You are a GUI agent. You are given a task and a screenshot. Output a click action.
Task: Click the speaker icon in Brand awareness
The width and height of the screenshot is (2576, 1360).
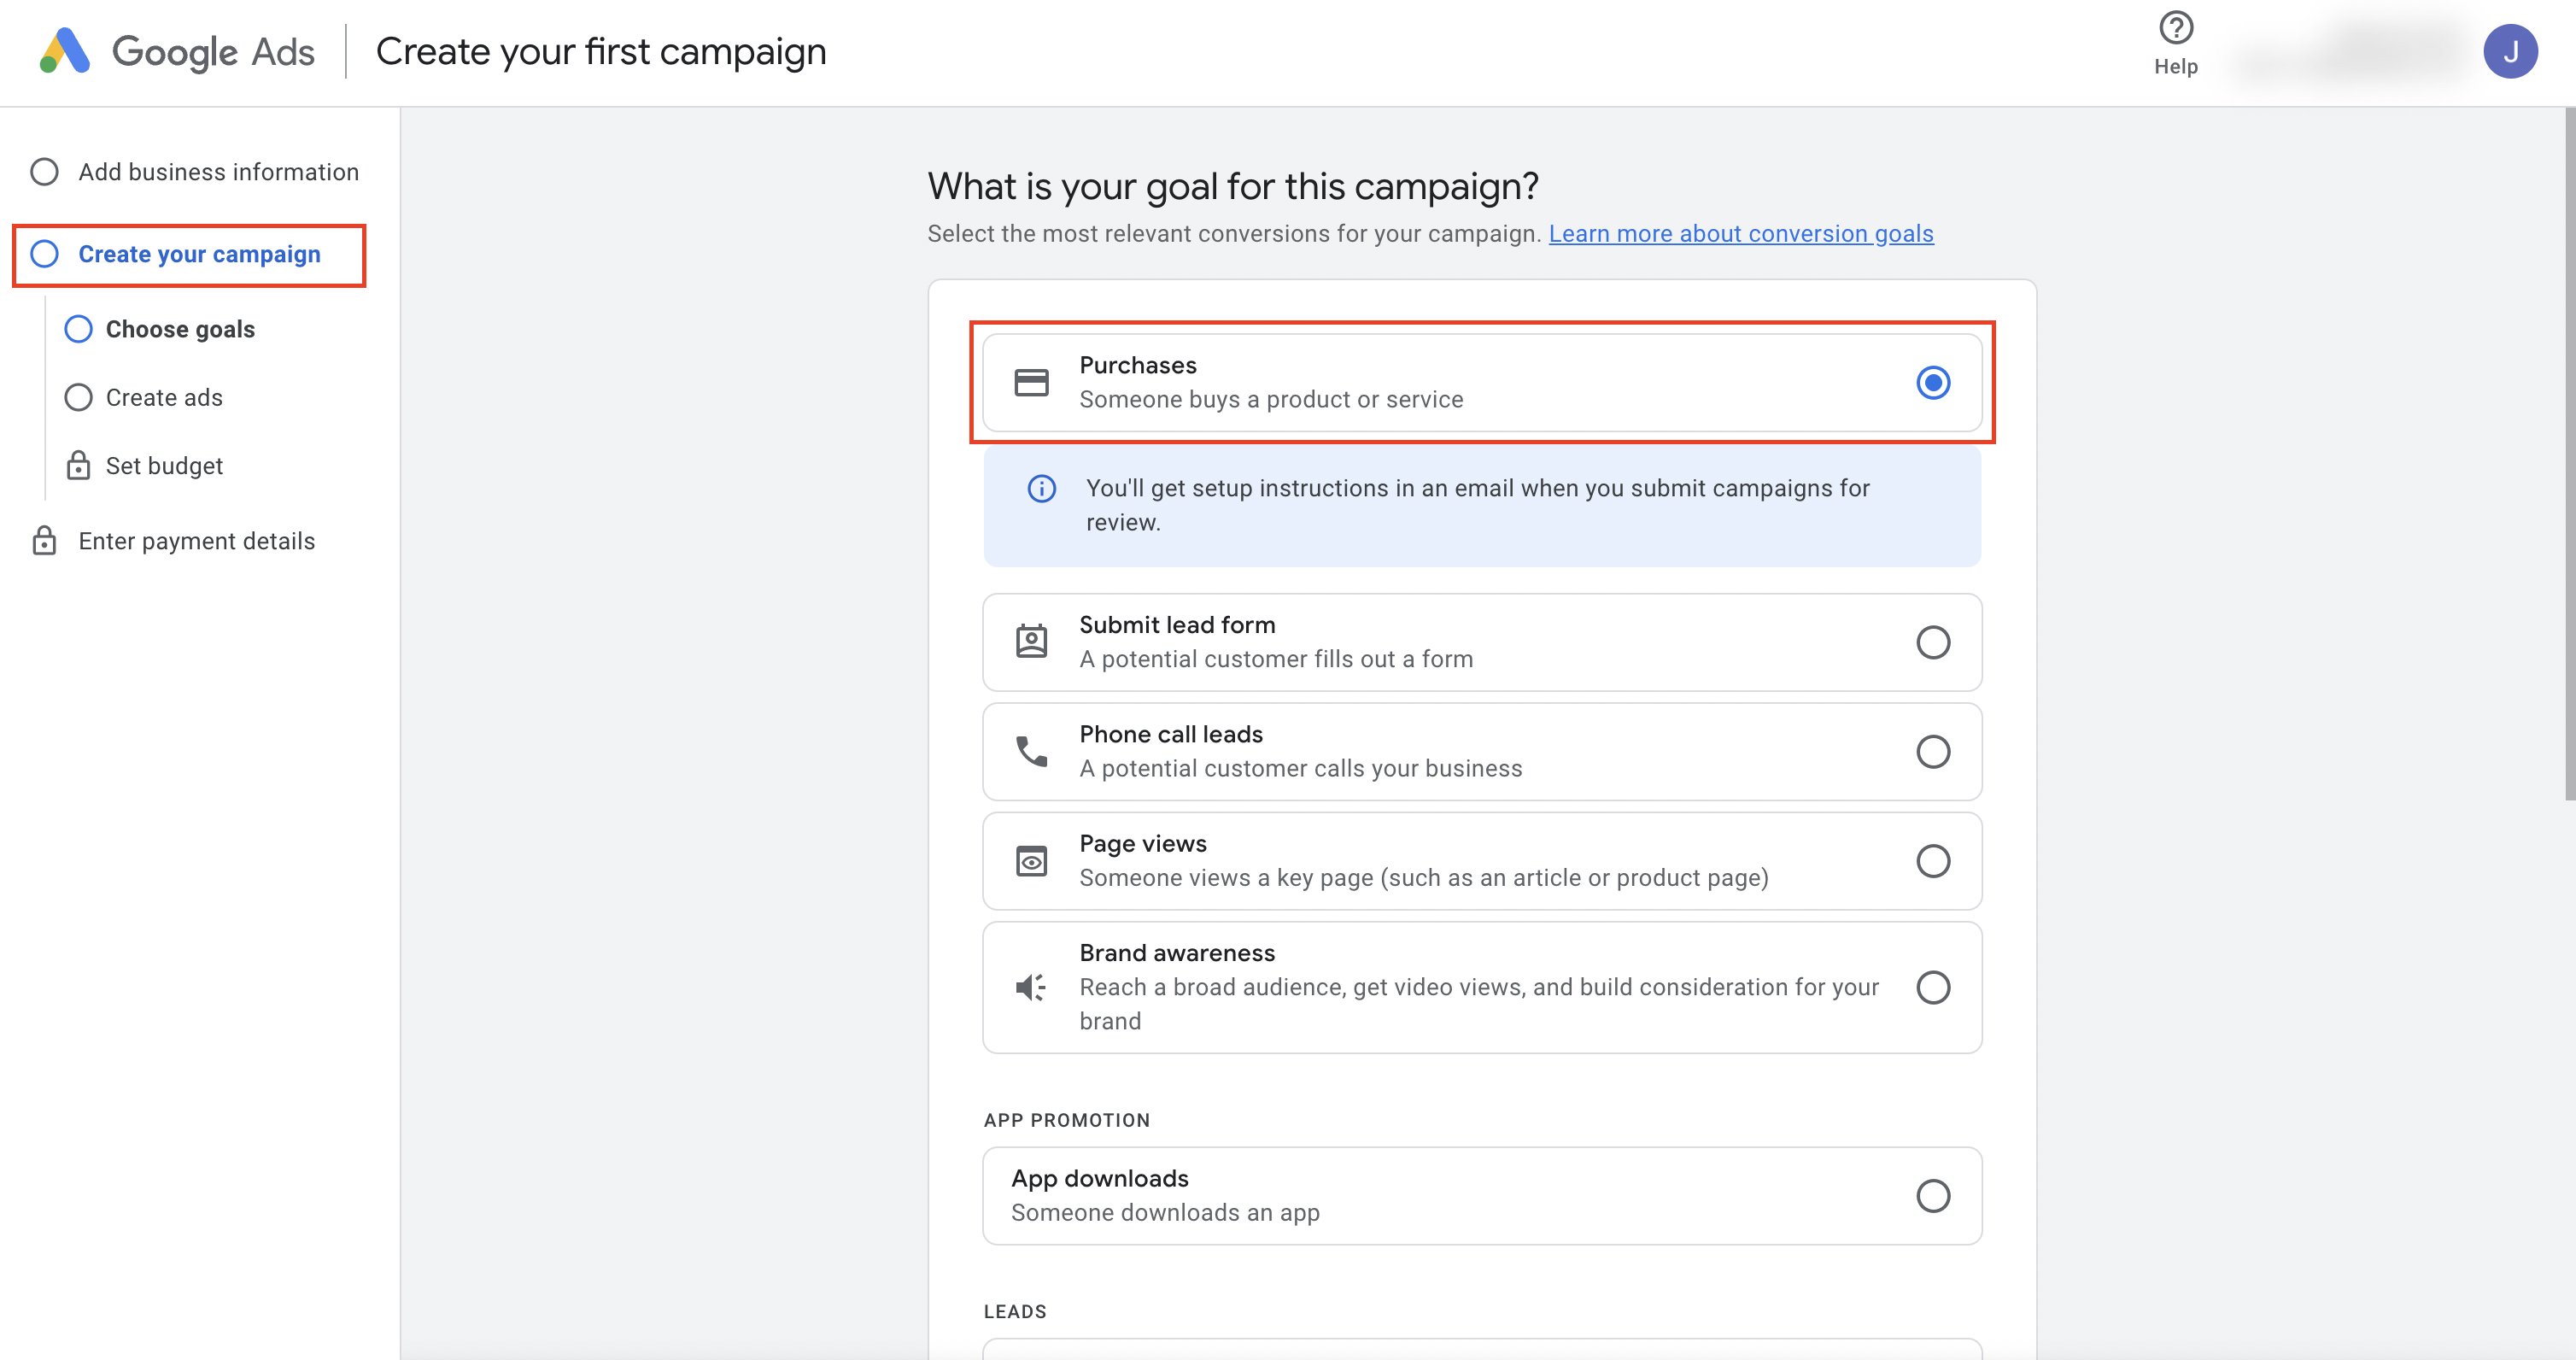pyautogui.click(x=1031, y=987)
